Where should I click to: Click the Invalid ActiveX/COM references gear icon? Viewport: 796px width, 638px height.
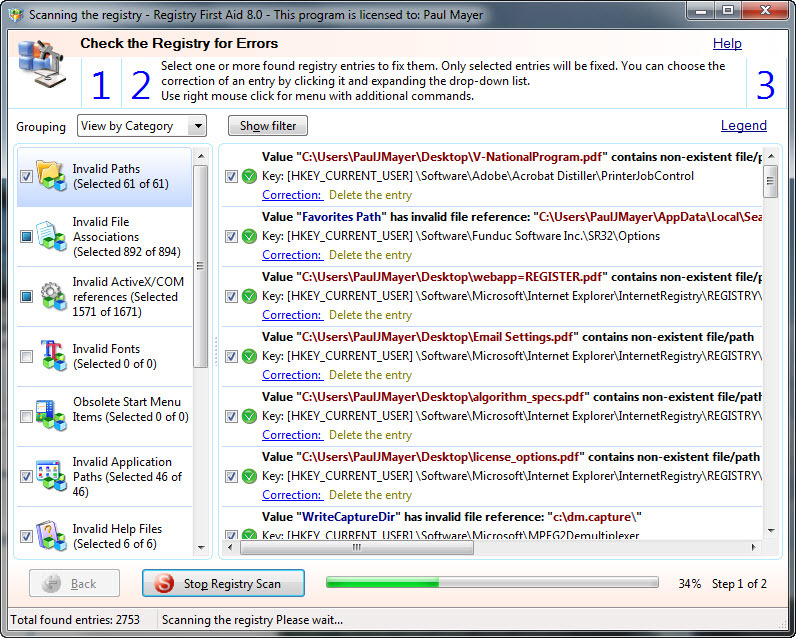tap(53, 296)
